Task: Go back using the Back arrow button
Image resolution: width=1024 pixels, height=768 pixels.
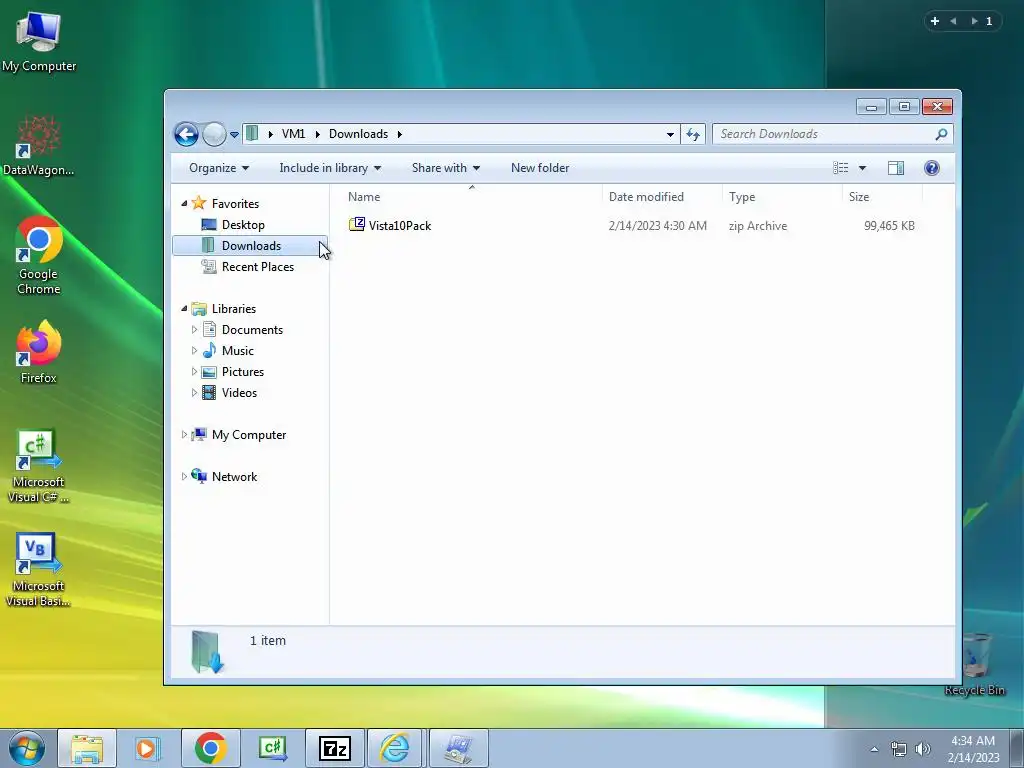Action: point(186,135)
